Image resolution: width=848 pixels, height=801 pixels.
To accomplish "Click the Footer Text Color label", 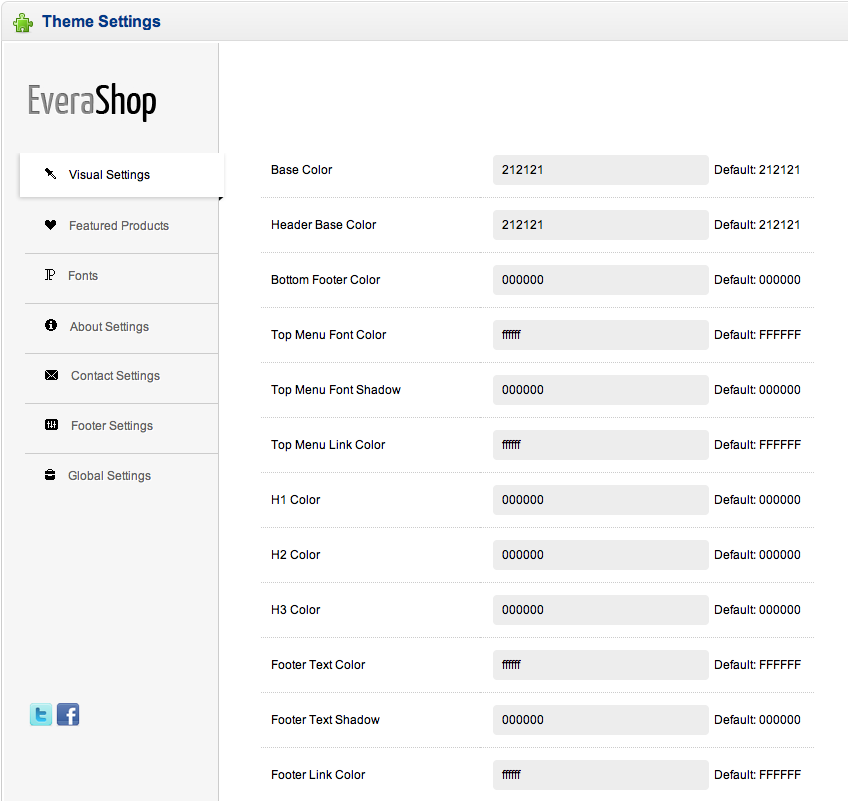I will (318, 665).
